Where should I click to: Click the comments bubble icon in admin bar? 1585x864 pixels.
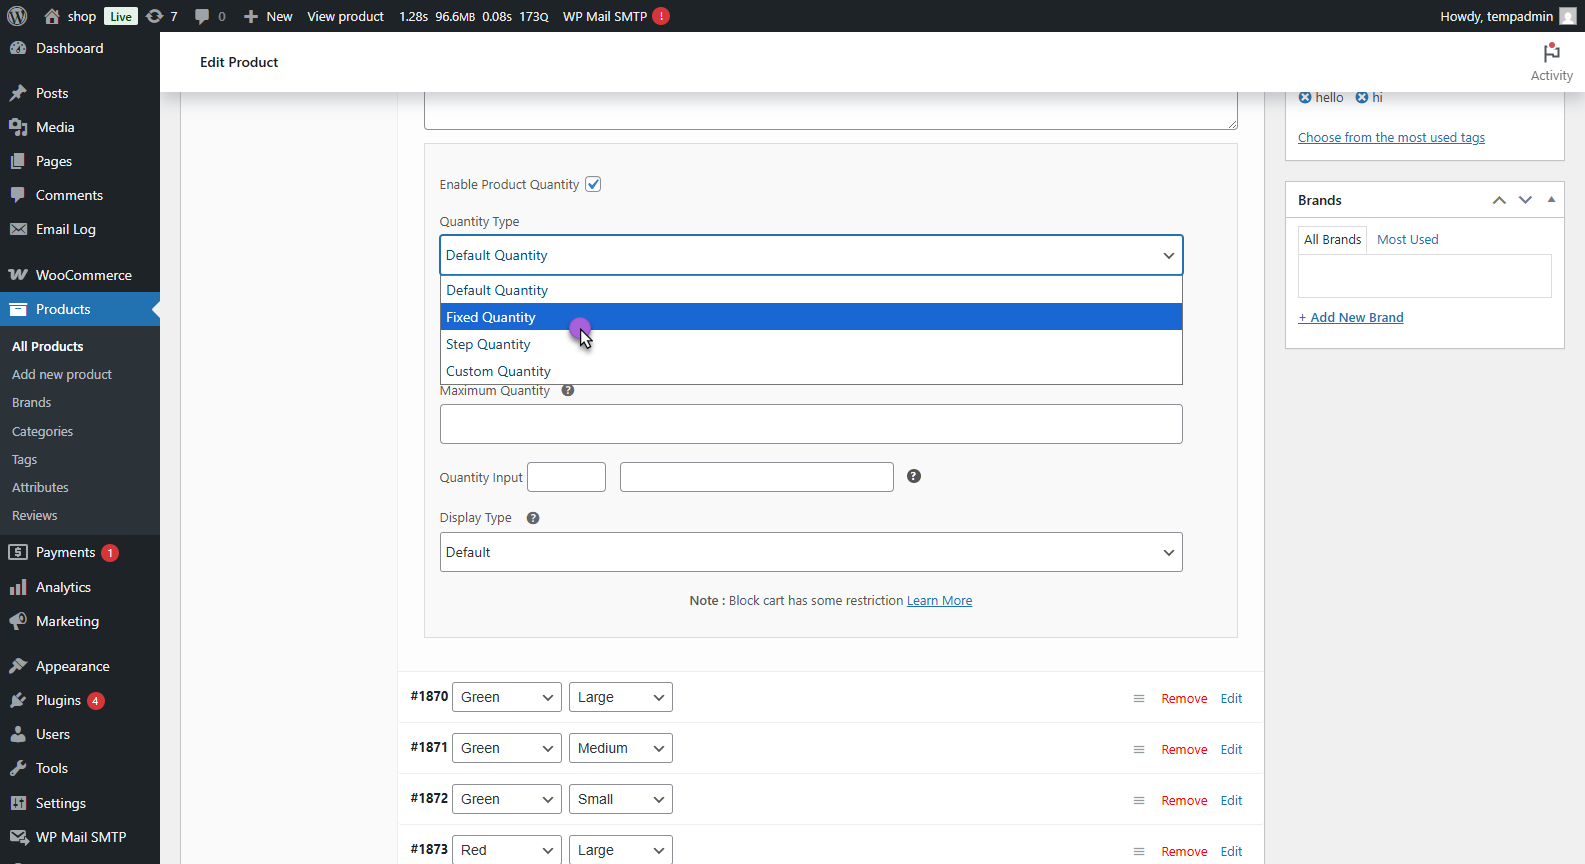(202, 16)
